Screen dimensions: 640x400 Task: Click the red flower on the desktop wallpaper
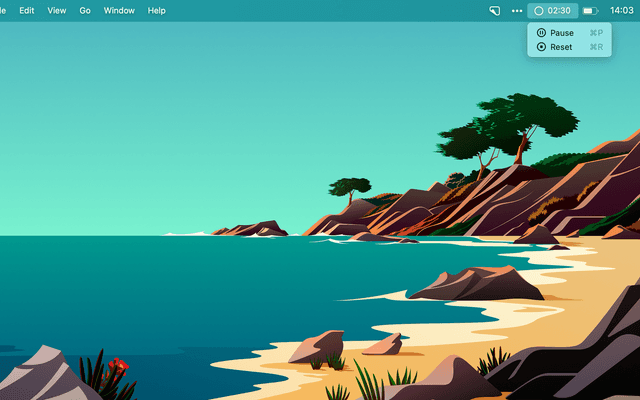pos(118,364)
